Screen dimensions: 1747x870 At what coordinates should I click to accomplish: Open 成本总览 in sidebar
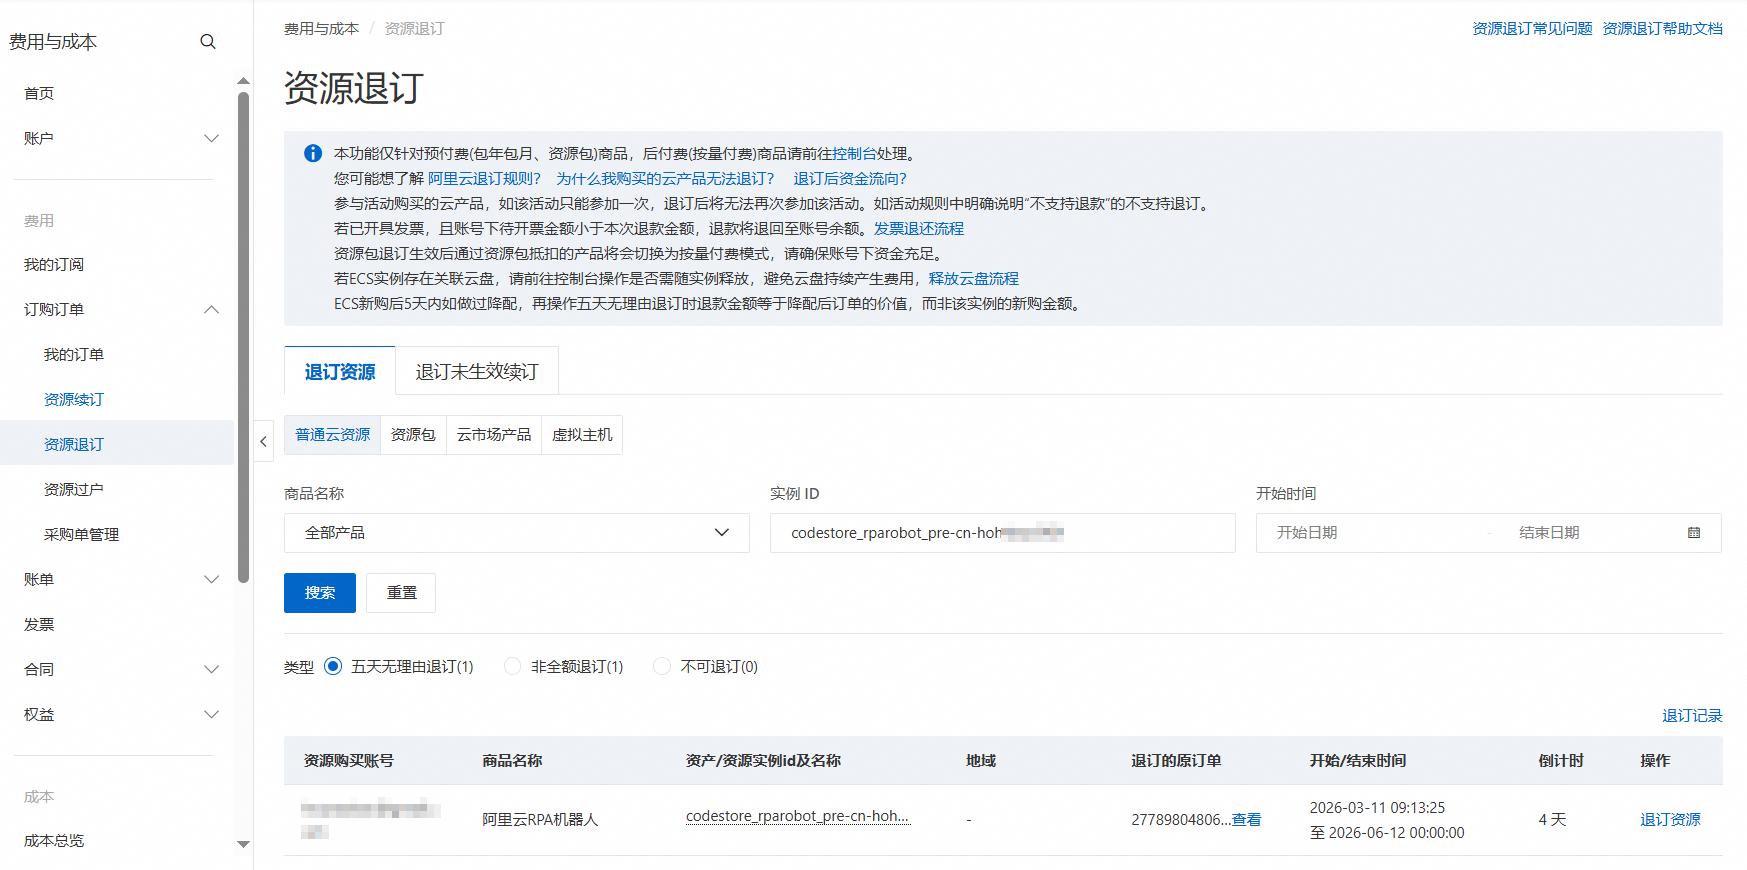coord(54,840)
